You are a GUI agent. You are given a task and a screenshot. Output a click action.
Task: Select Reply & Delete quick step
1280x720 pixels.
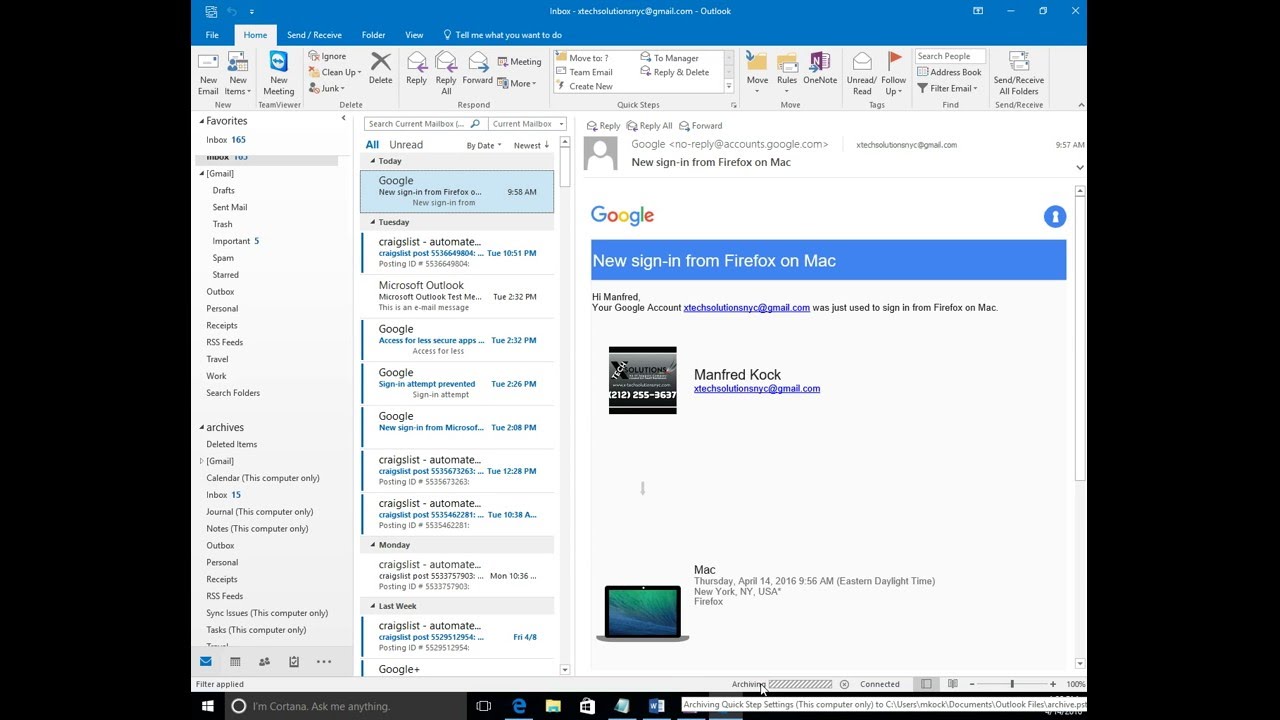point(674,72)
